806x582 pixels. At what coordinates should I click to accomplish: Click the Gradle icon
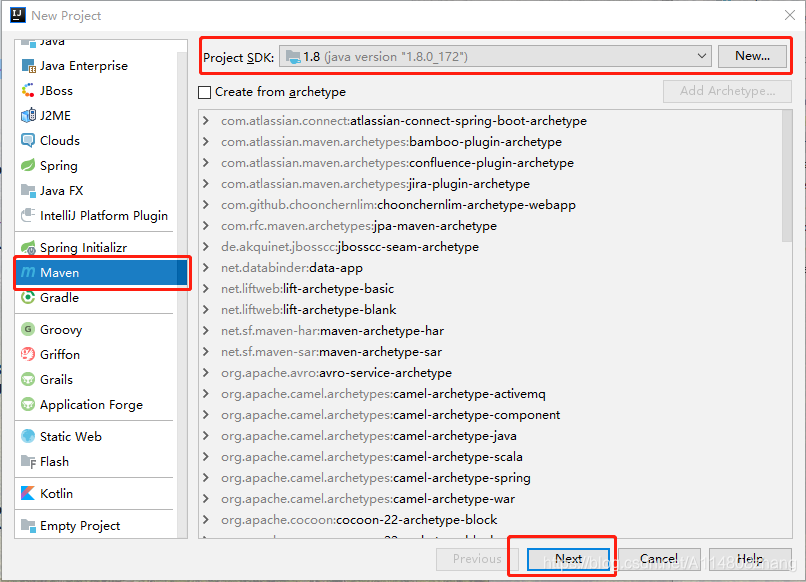point(28,297)
